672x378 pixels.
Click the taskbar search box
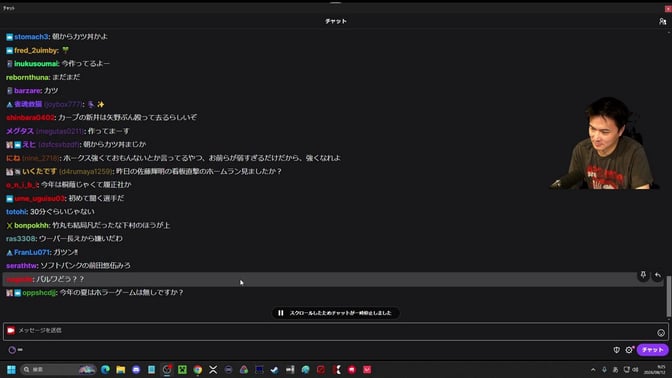pos(58,369)
